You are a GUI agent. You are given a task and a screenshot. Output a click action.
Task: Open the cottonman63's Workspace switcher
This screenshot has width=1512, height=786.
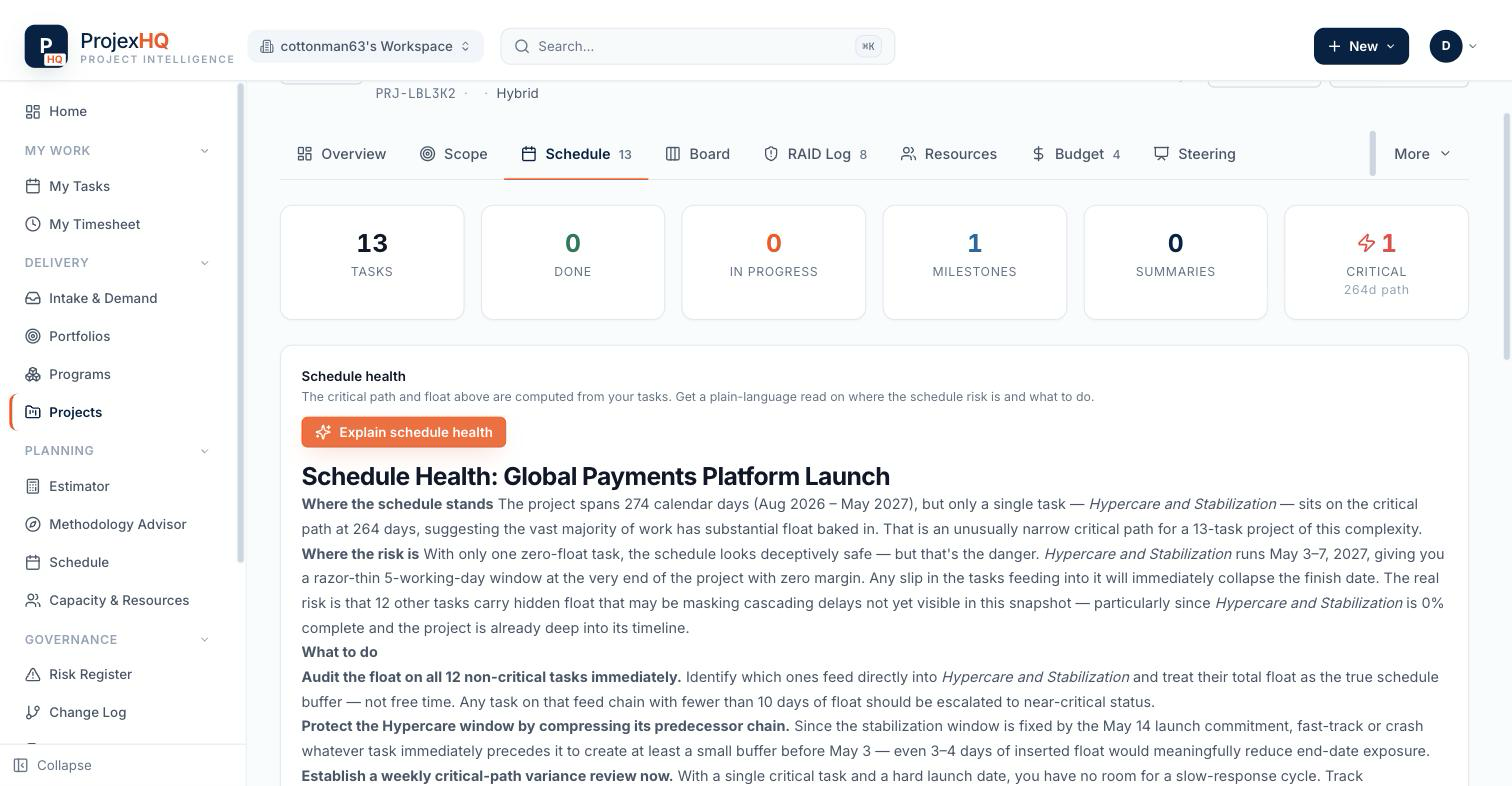365,46
